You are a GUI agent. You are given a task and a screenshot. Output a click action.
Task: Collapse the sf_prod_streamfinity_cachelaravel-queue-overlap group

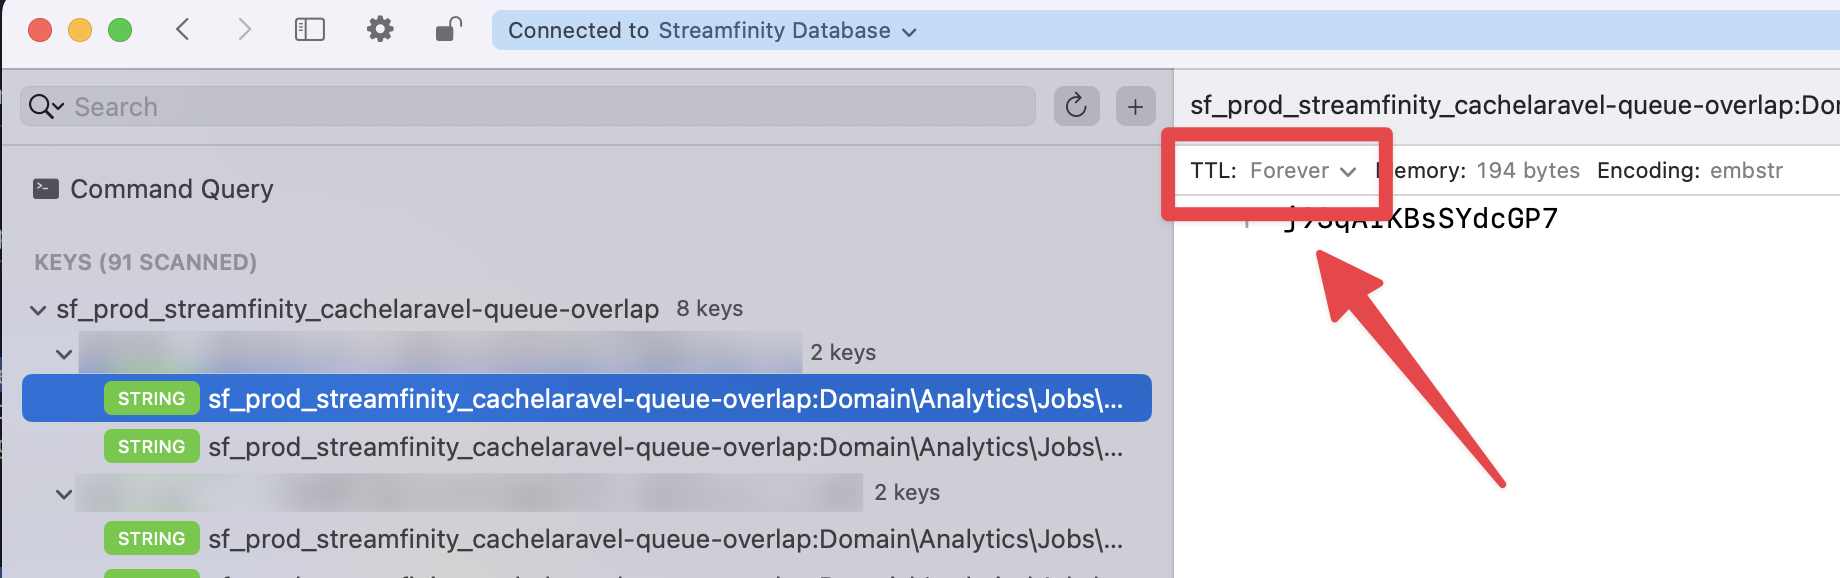pyautogui.click(x=38, y=310)
